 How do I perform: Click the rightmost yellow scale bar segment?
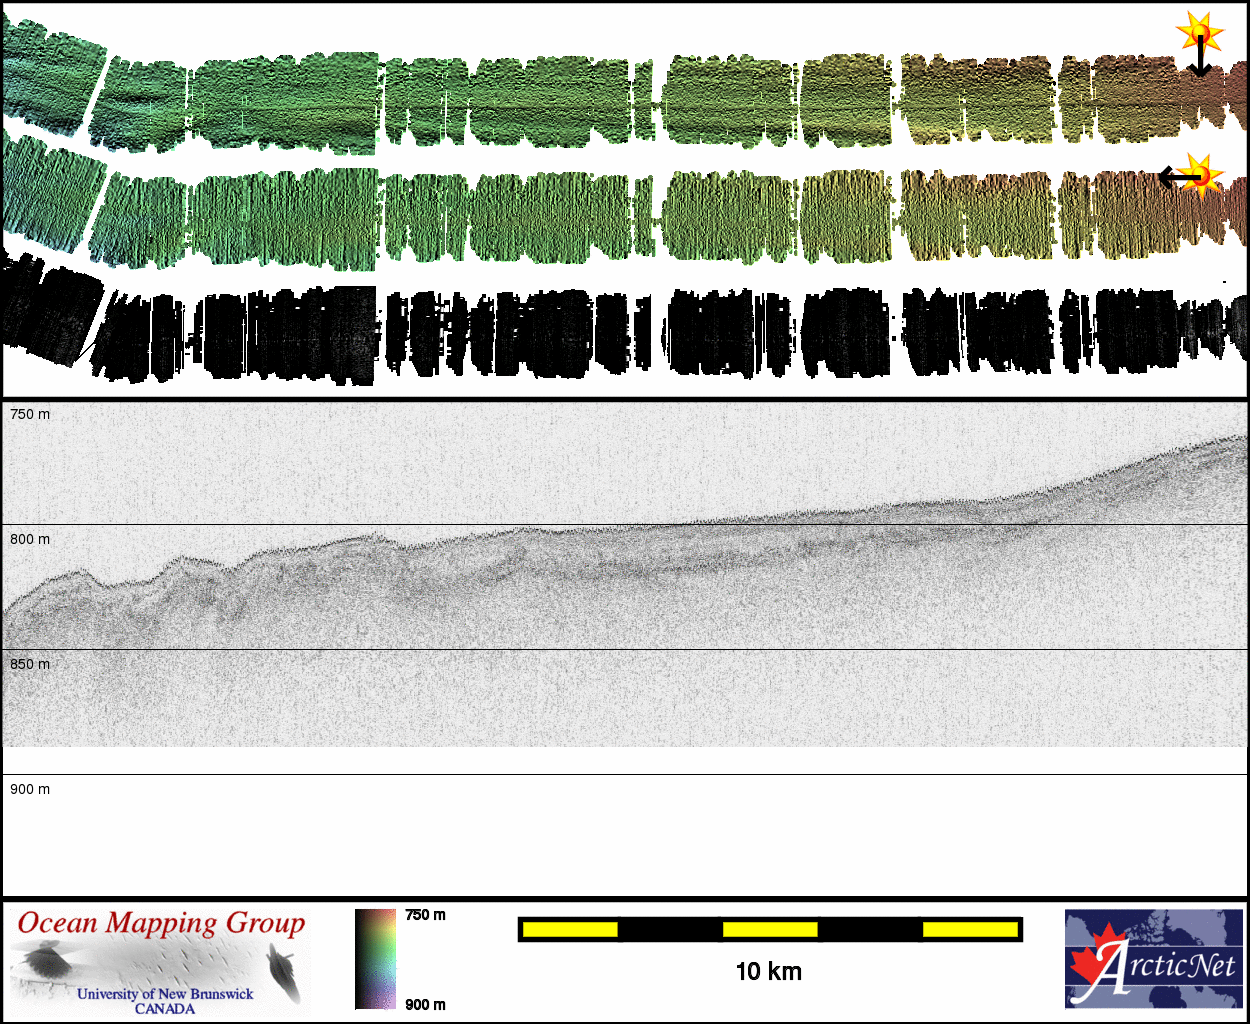coord(969,930)
